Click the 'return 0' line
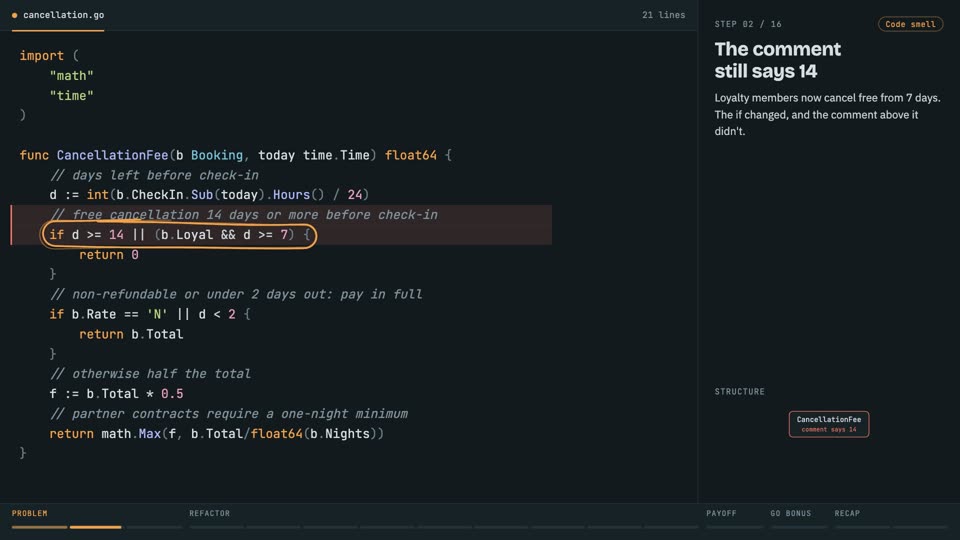This screenshot has width=960, height=540. 108,255
